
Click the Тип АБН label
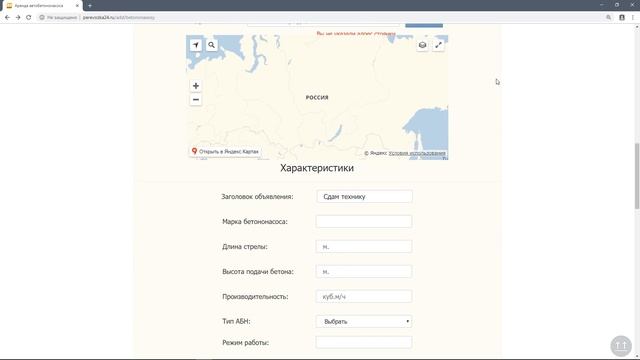[236, 322]
